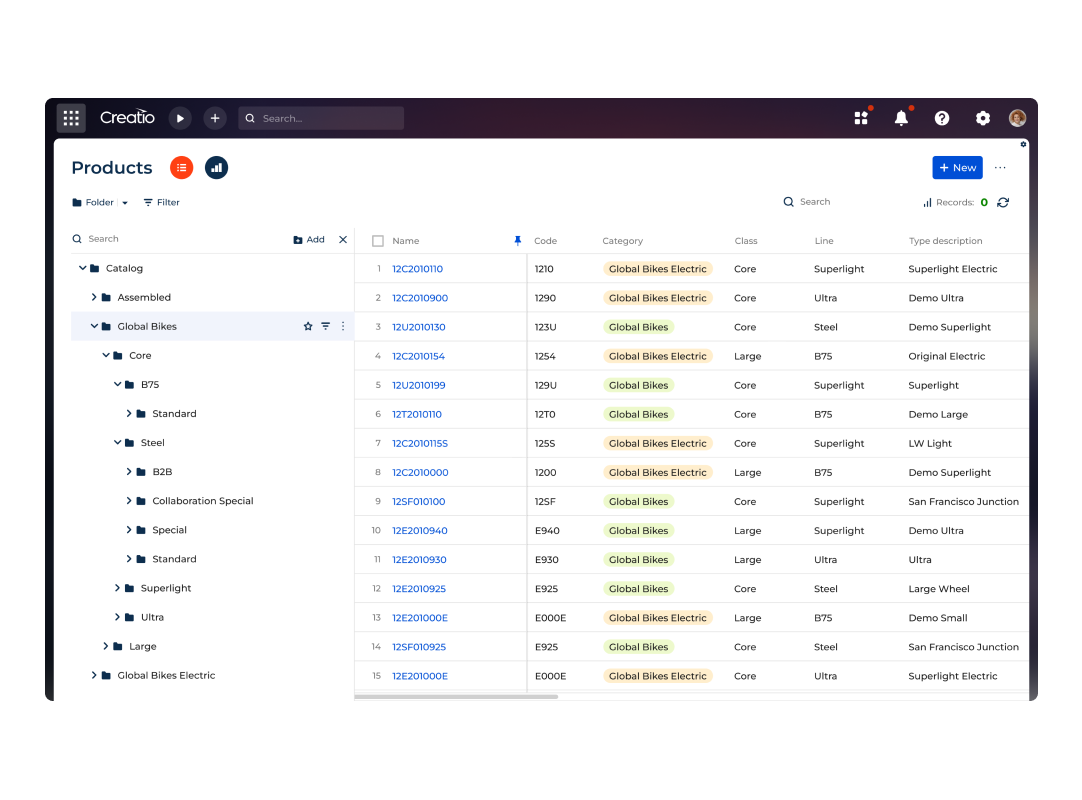Expand the Global Bikes Electric folder

94,674
